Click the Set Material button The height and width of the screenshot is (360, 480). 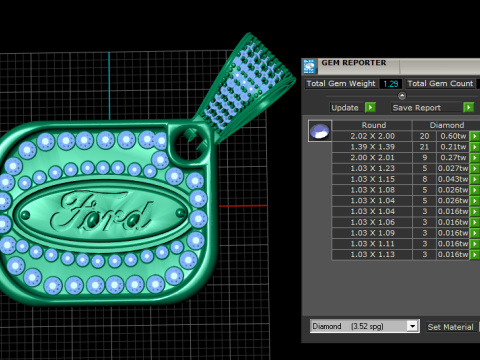(450, 327)
